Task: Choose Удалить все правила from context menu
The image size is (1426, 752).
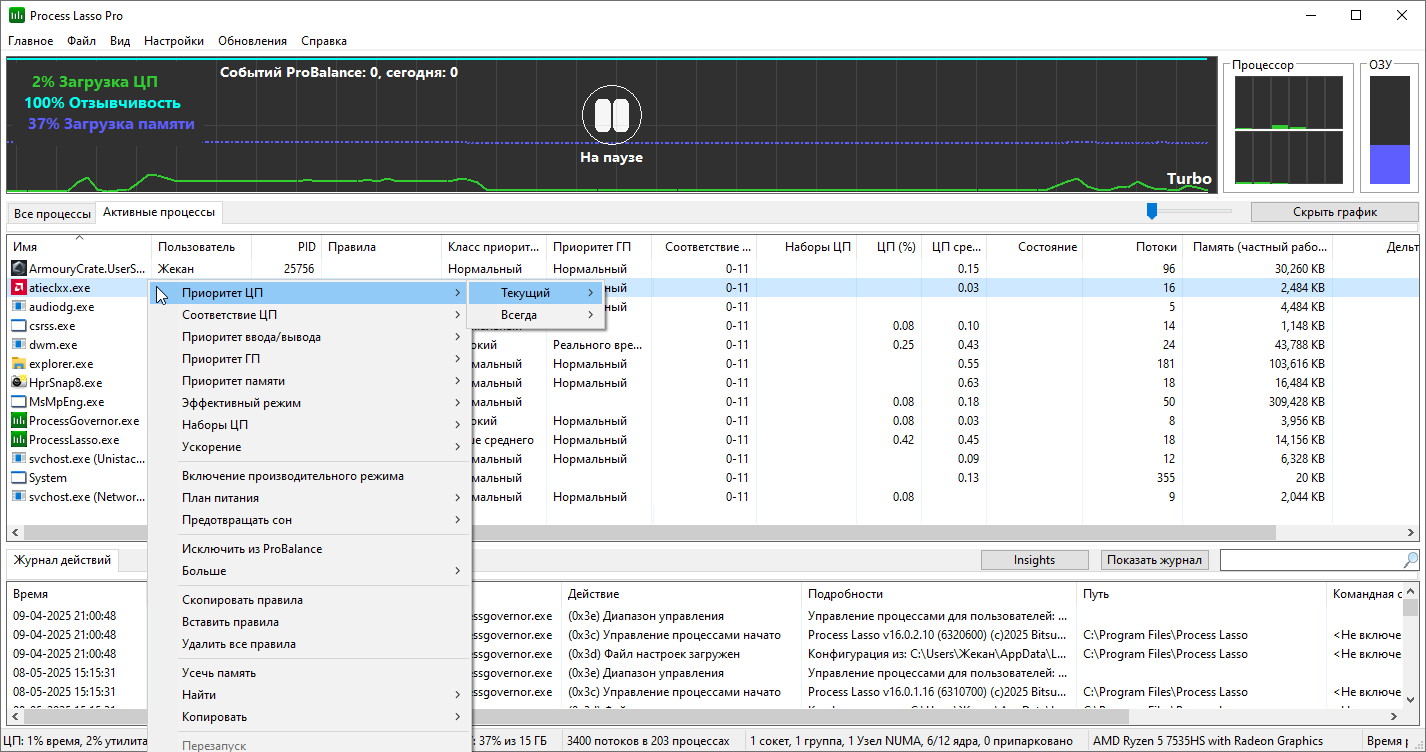Action: click(x=309, y=644)
